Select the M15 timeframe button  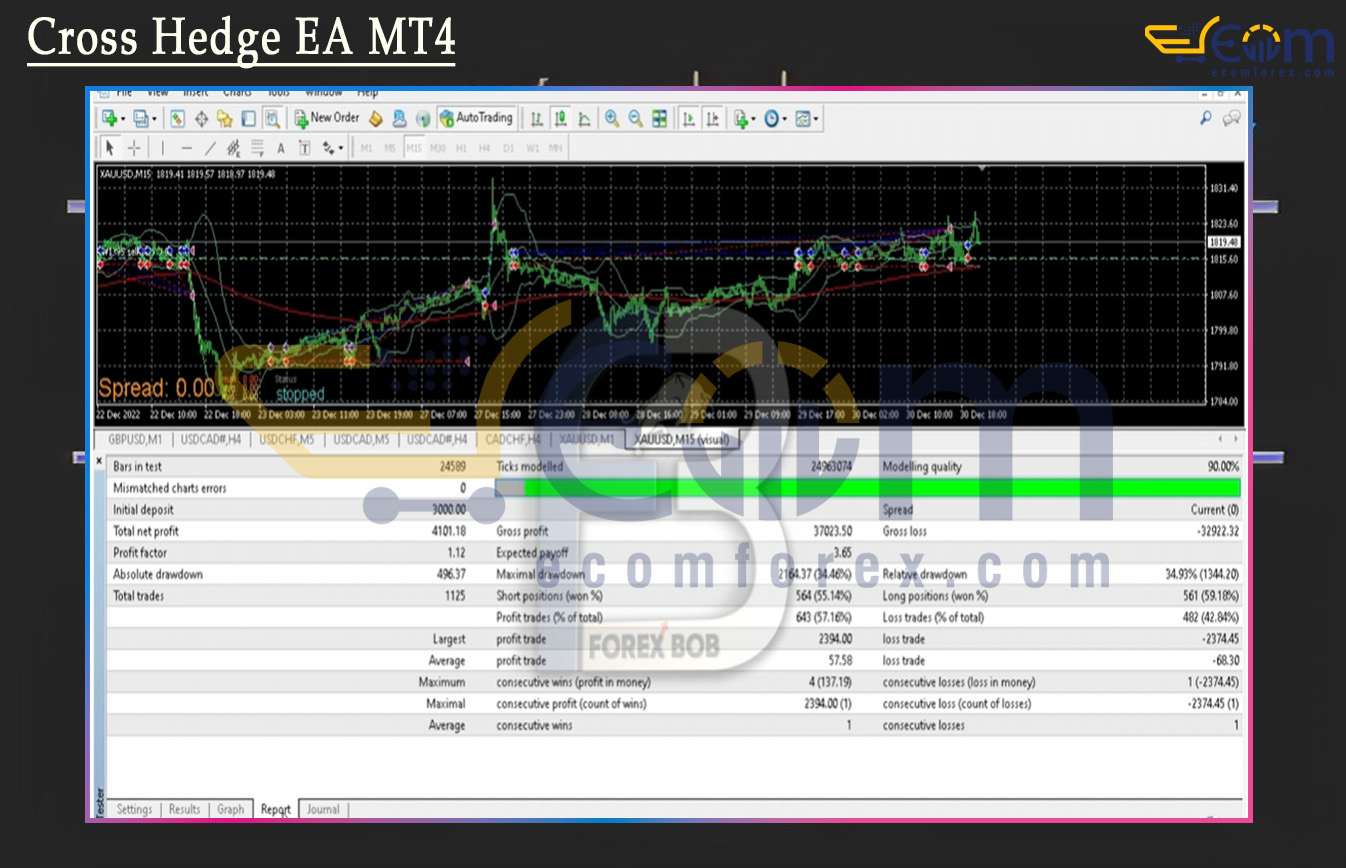coord(413,148)
